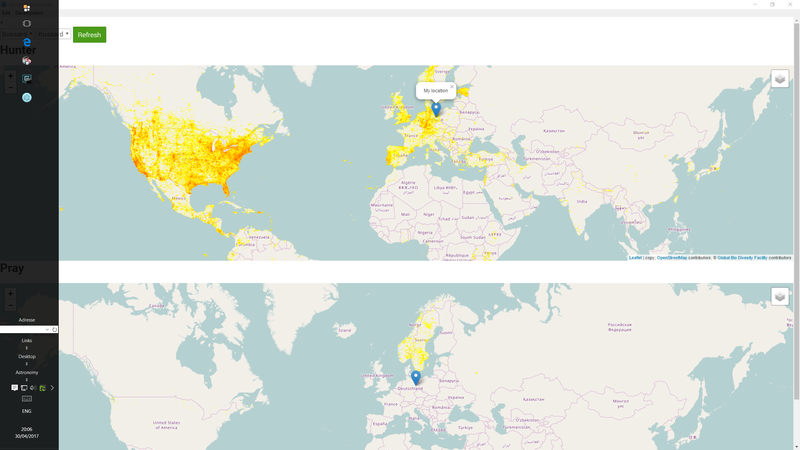Click the volume speaker tray icon
This screenshot has width=800, height=450.
tap(33, 387)
